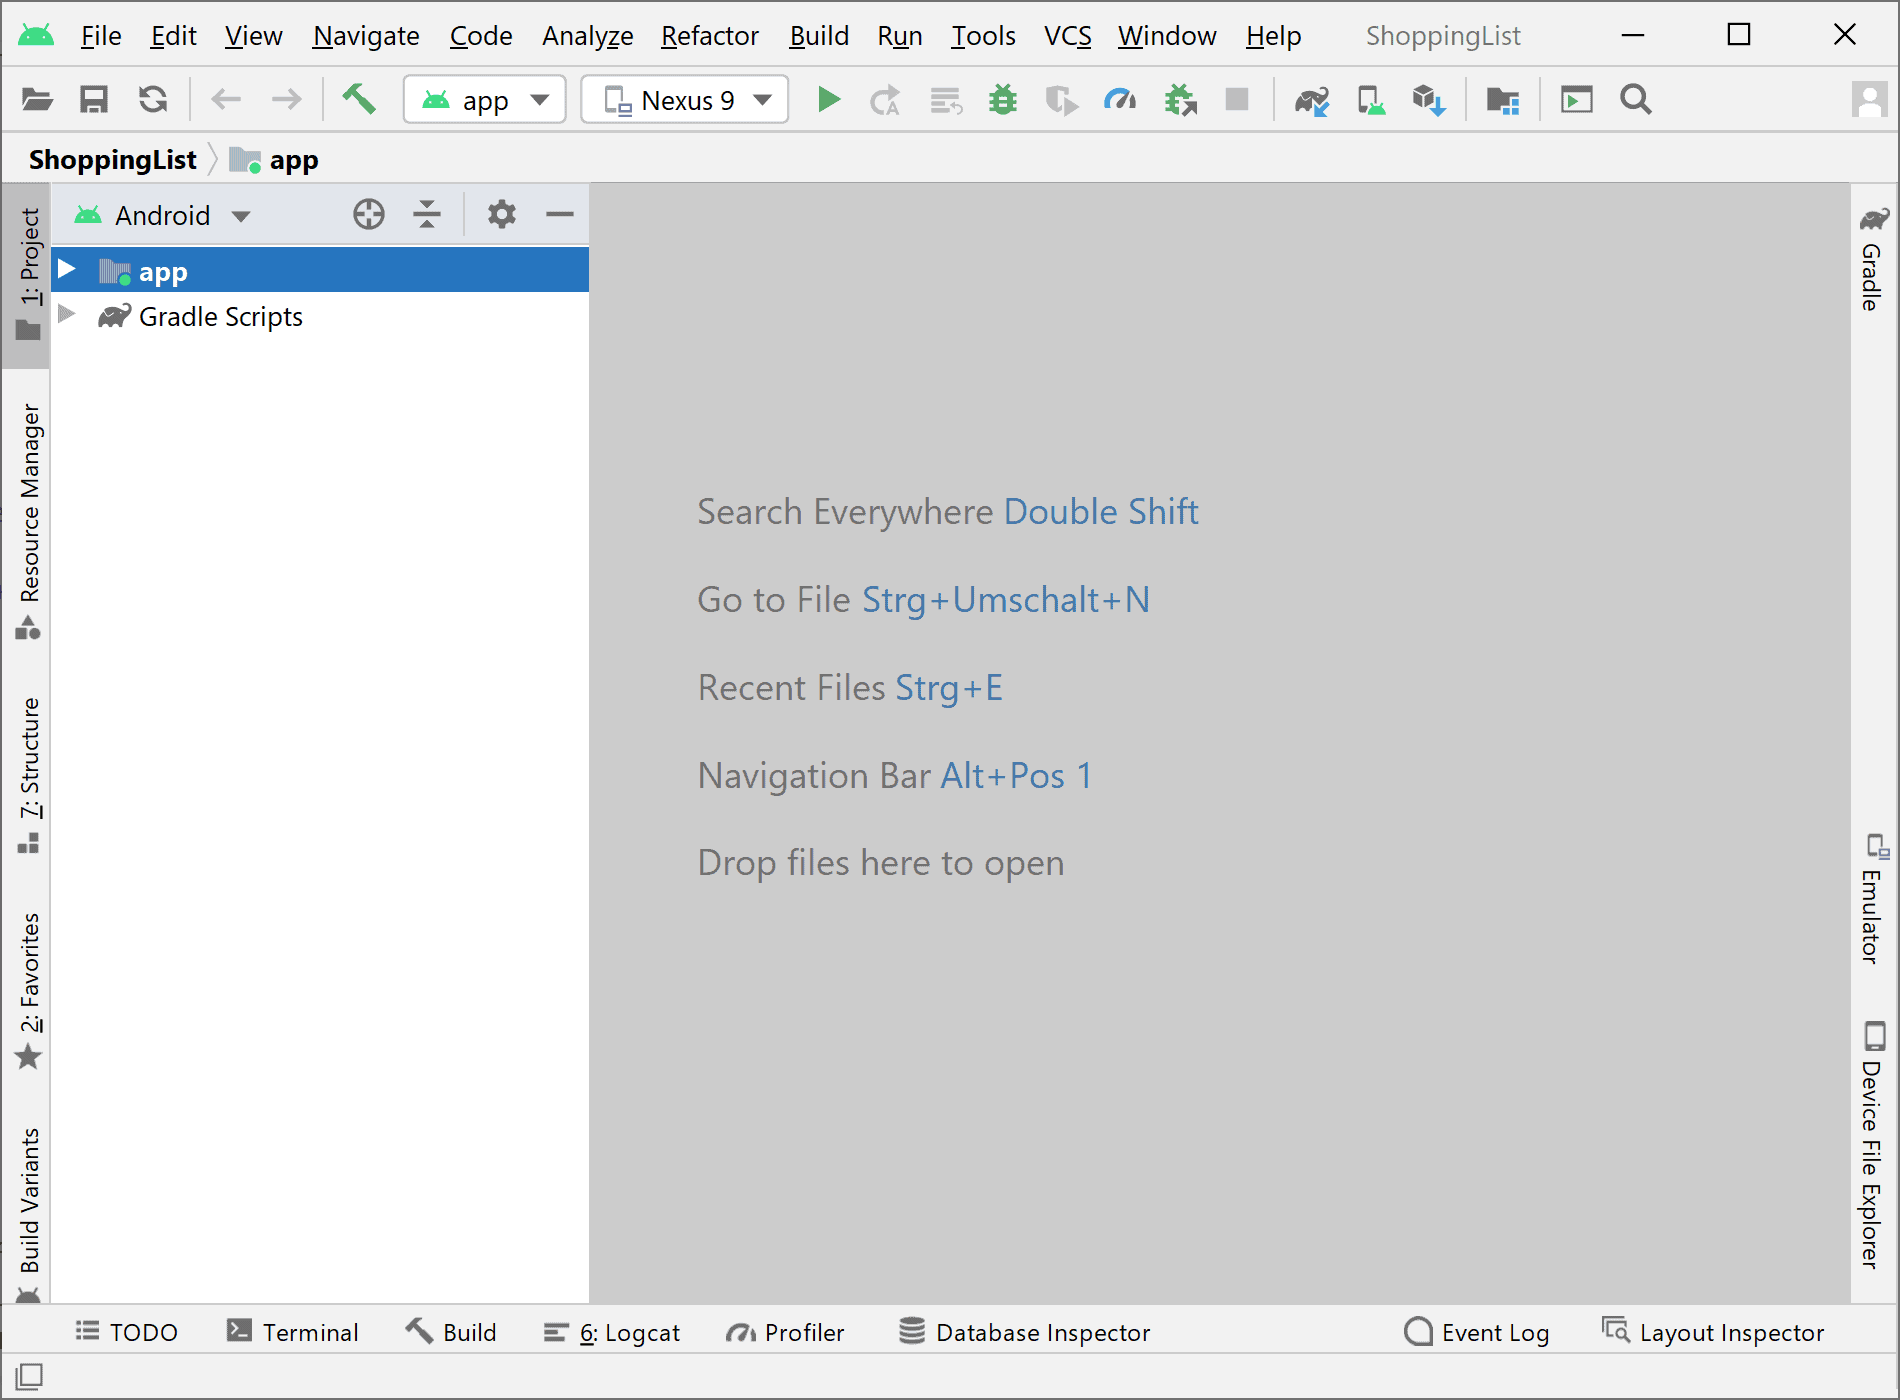Make project using the green hammer icon
This screenshot has height=1400, width=1900.
[359, 99]
